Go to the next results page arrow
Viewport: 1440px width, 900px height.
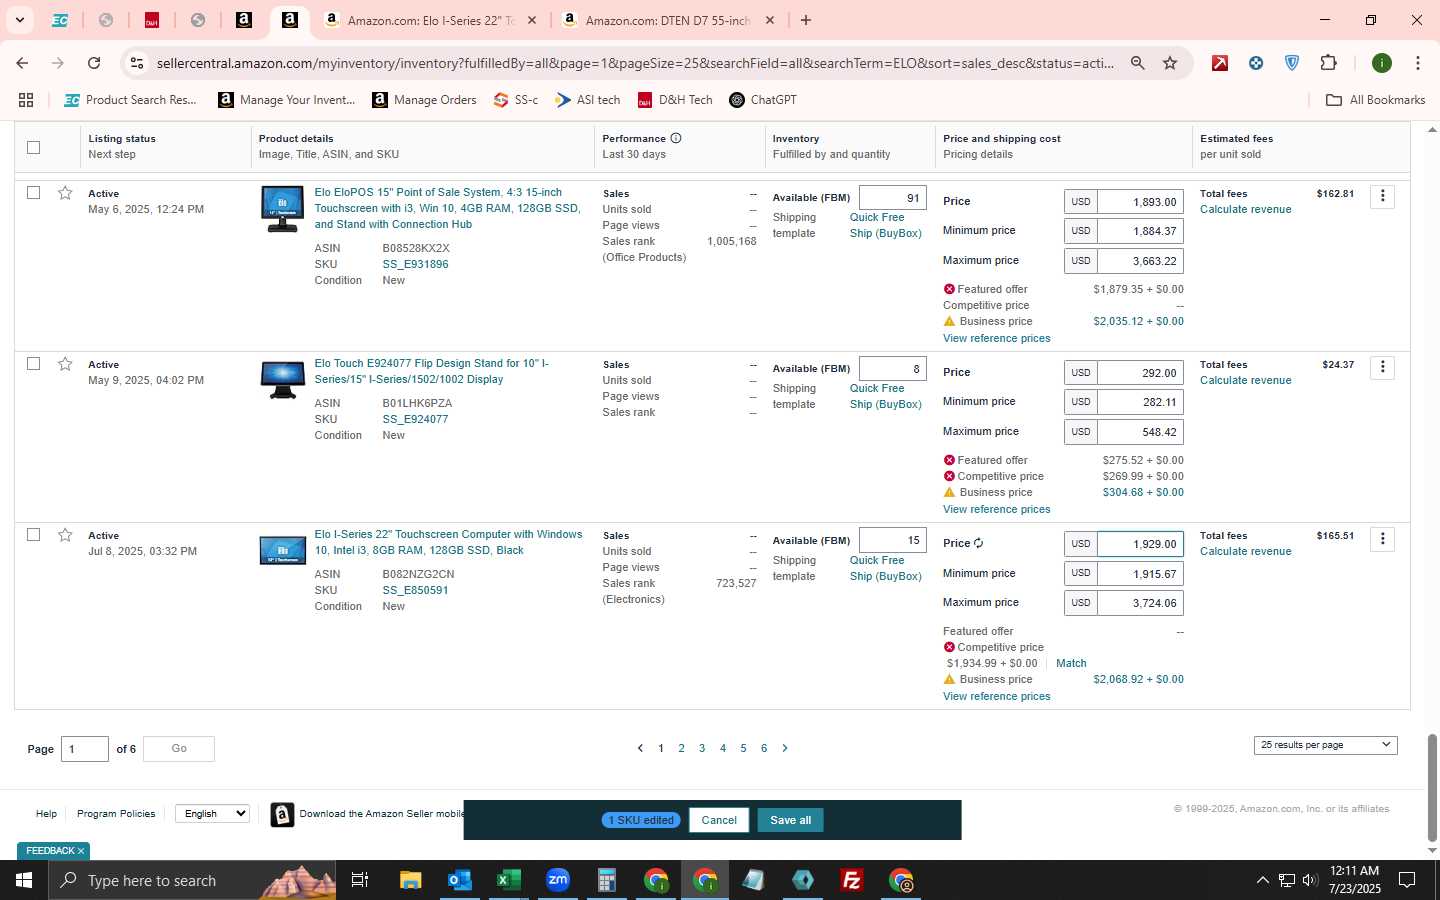785,748
